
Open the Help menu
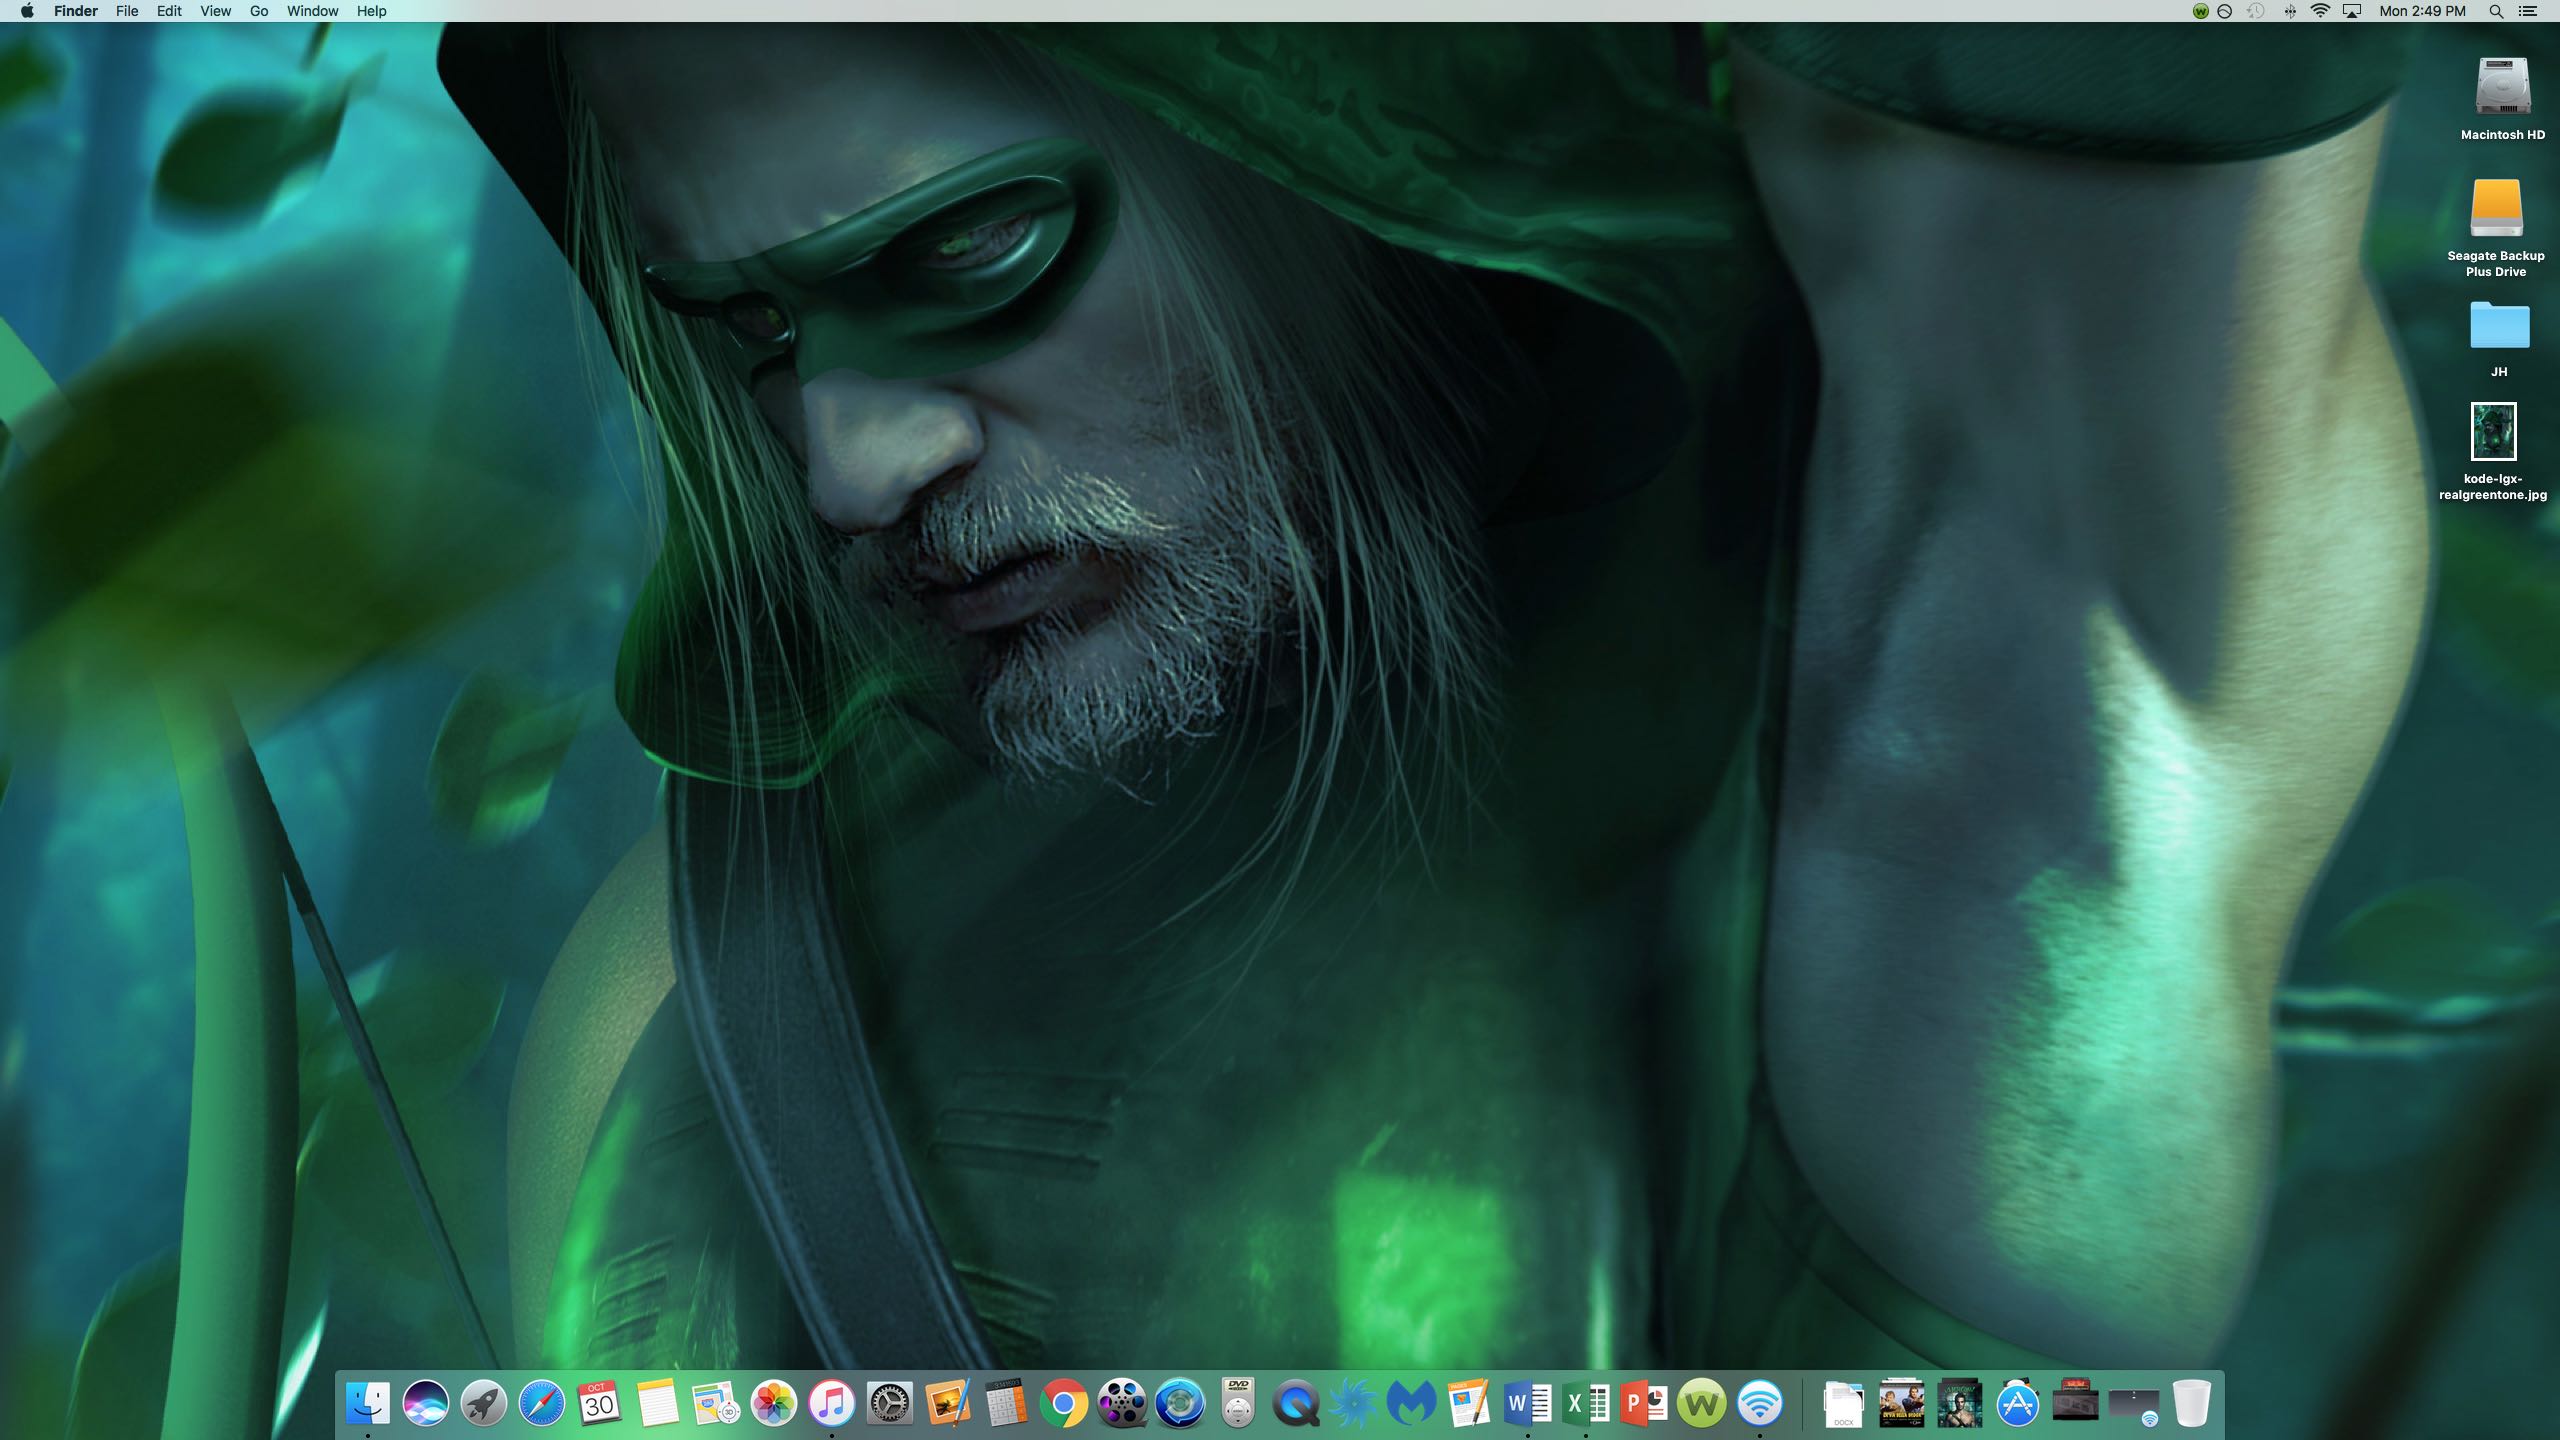pyautogui.click(x=371, y=11)
